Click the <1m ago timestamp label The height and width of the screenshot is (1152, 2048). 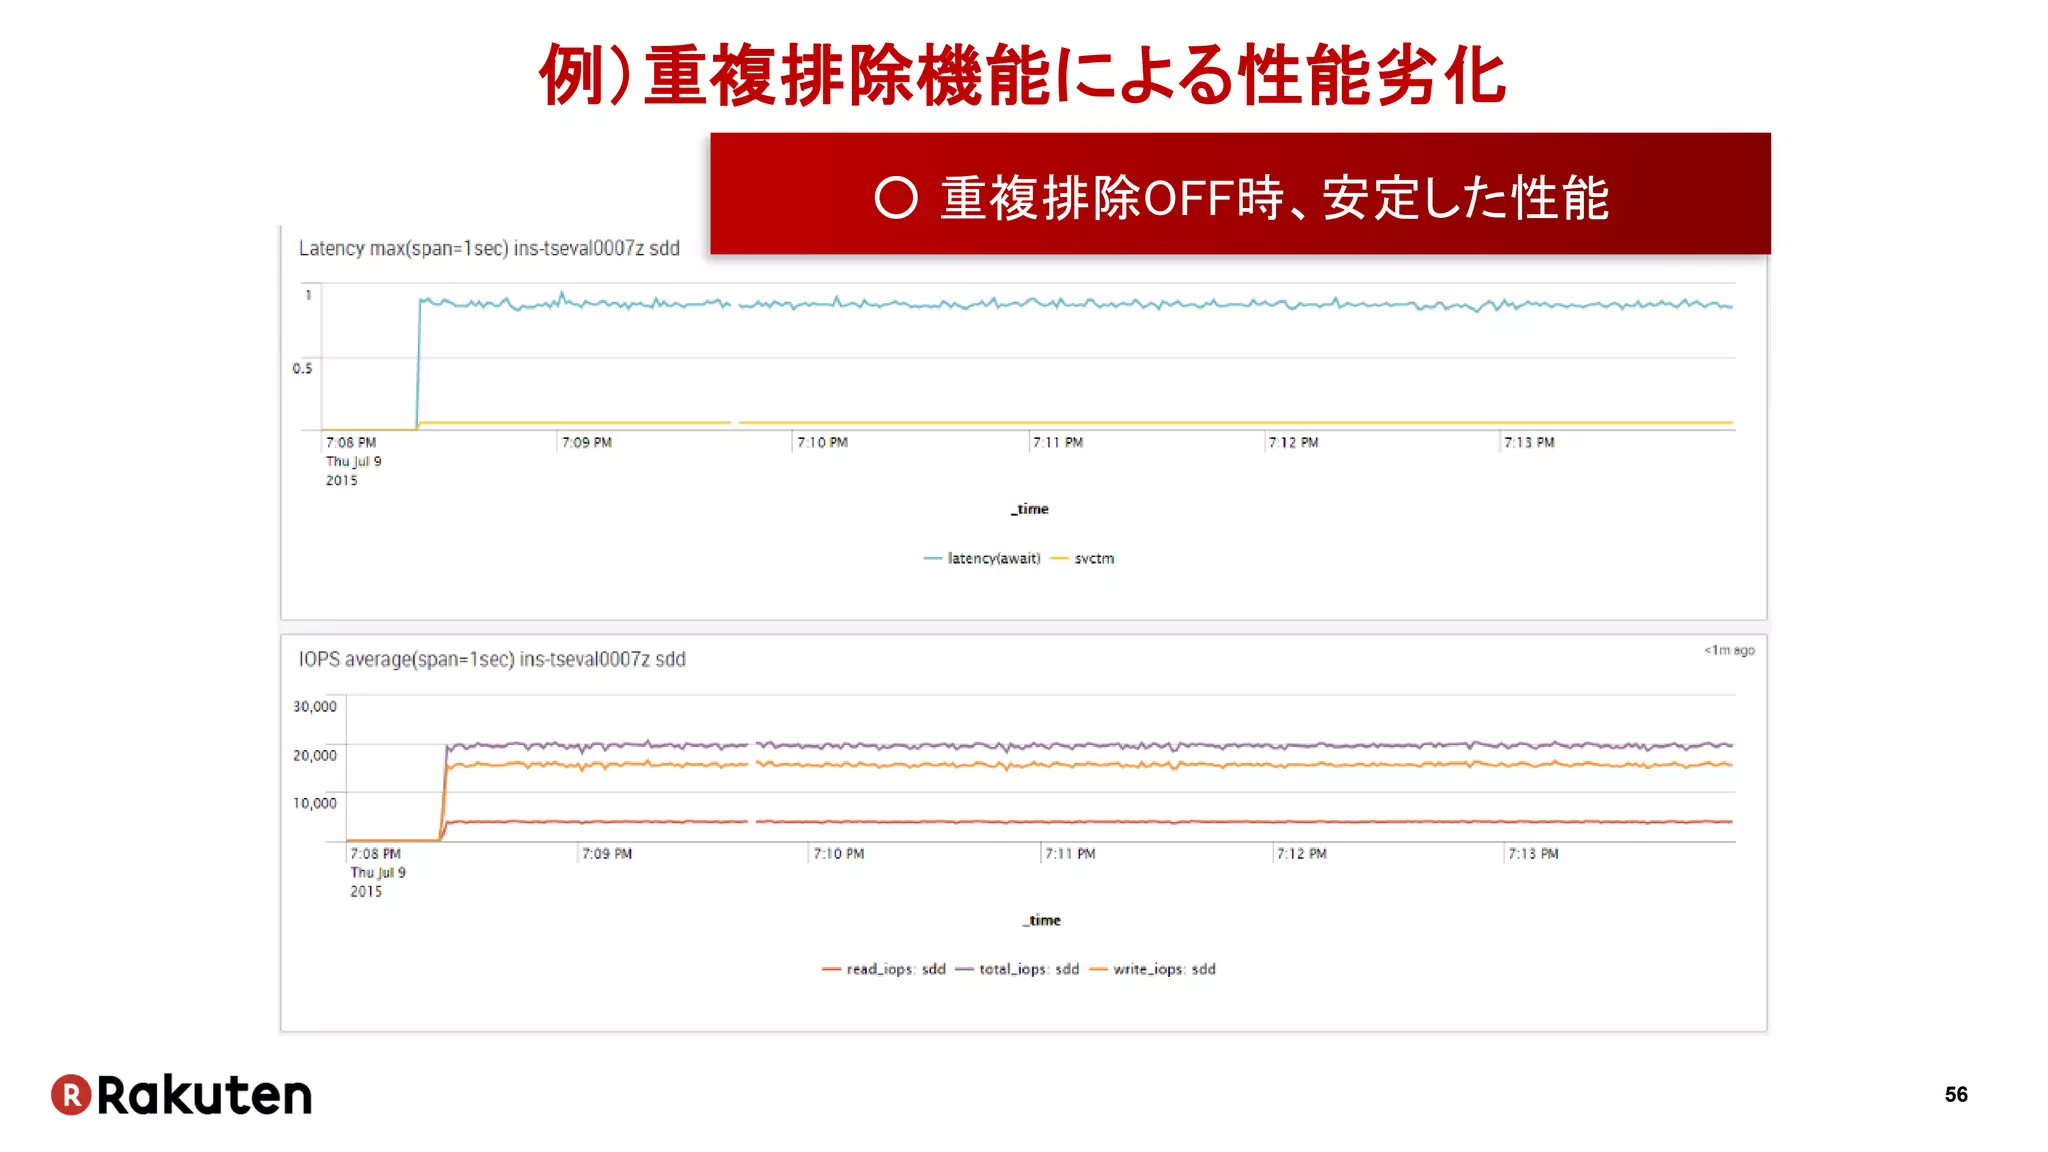[1729, 650]
